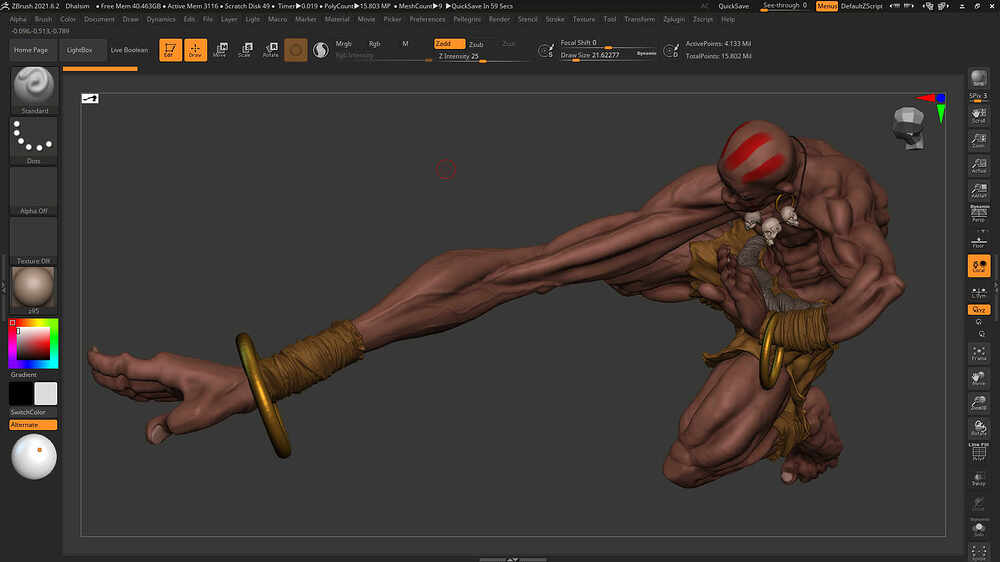Open the Zplugin menu
This screenshot has width=1000, height=562.
click(674, 19)
